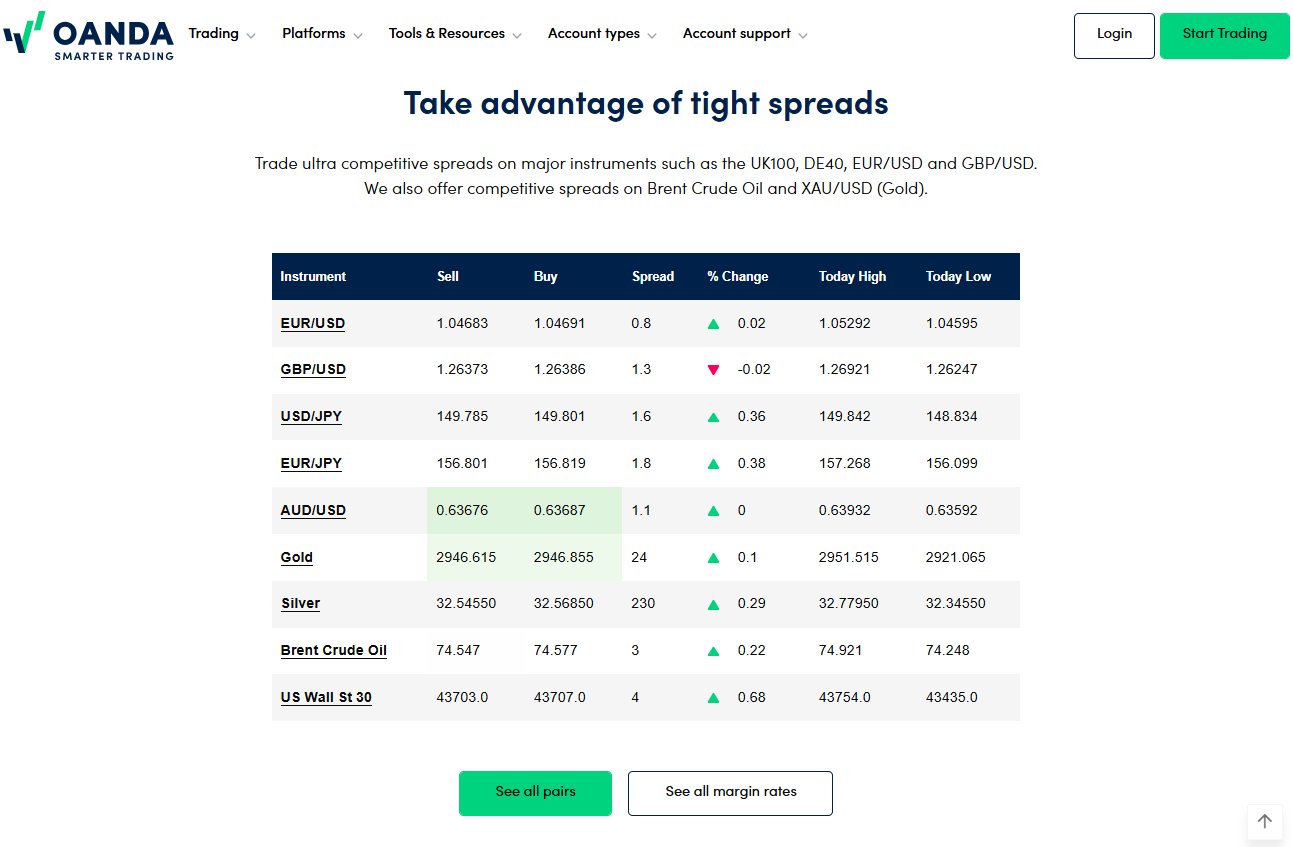Click the Take advantage of tight spreads heading
Screen dimensions: 1294x847
click(646, 103)
